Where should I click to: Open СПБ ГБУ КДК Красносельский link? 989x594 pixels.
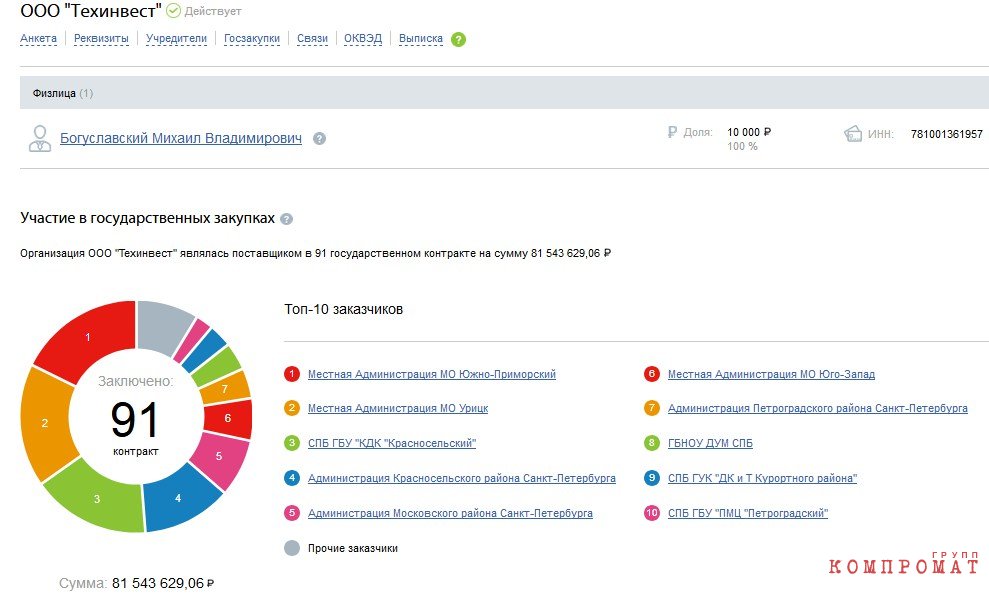(392, 443)
